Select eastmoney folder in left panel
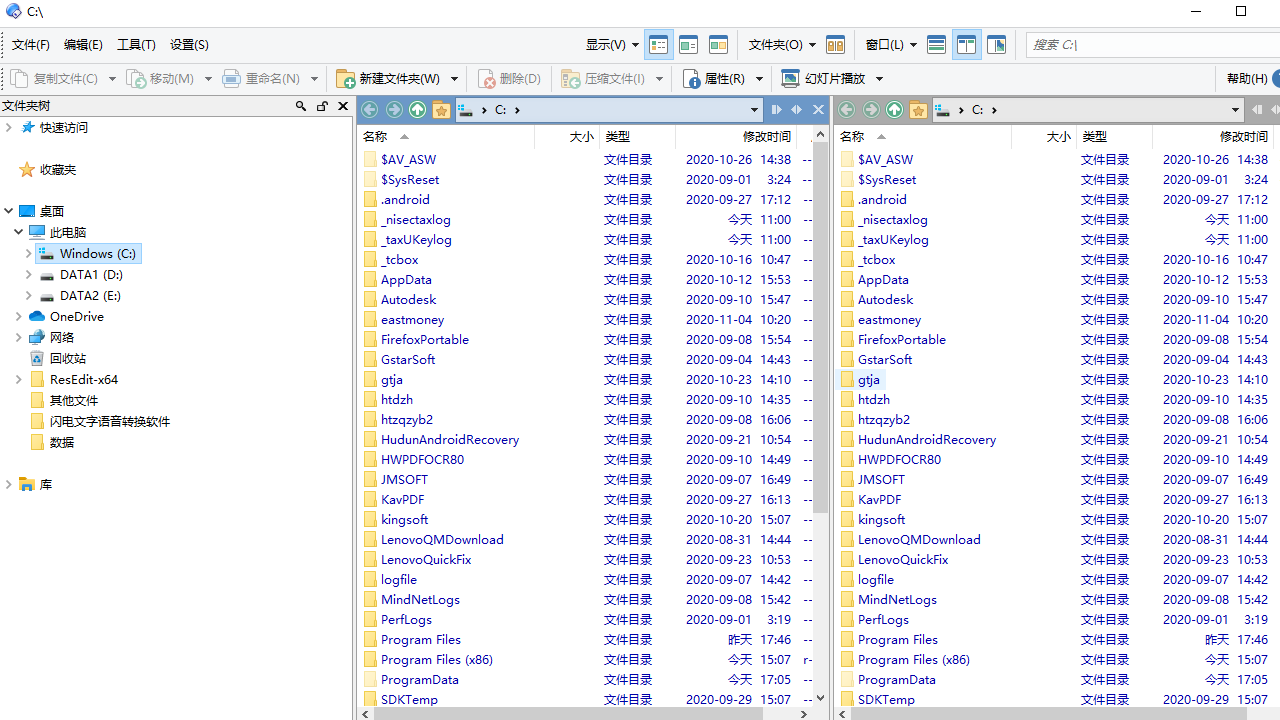The width and height of the screenshot is (1280, 720). coord(412,320)
